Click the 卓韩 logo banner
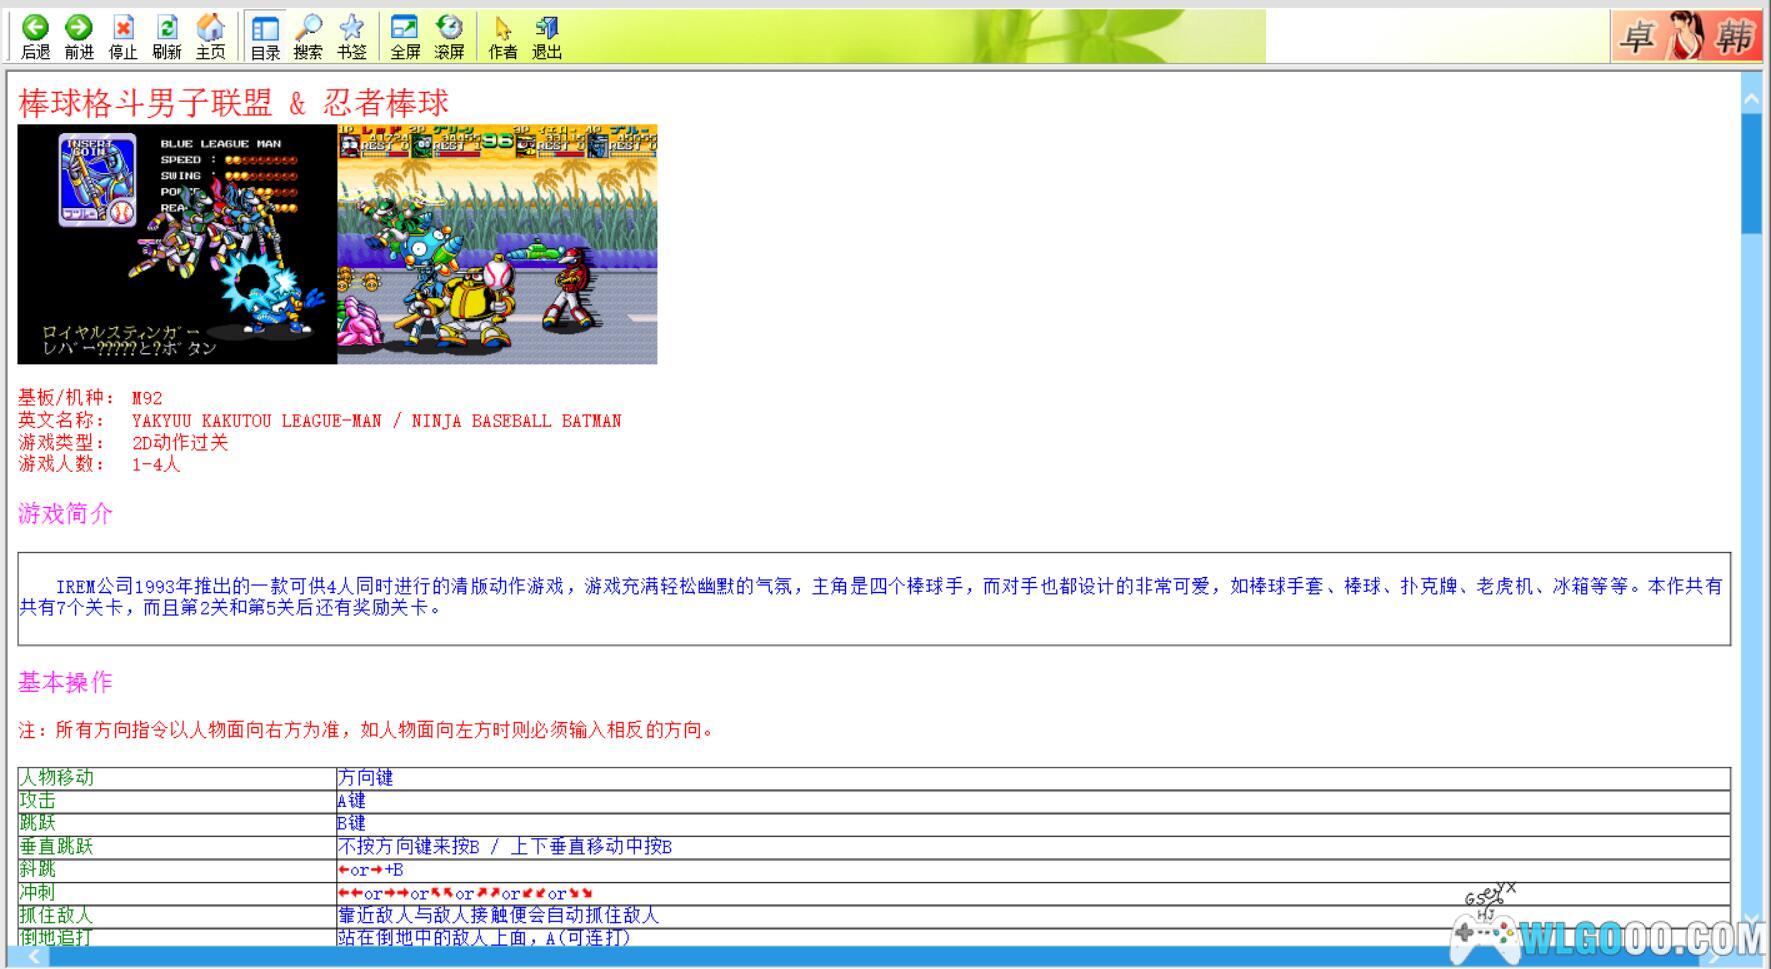Image resolution: width=1771 pixels, height=969 pixels. [x=1686, y=37]
